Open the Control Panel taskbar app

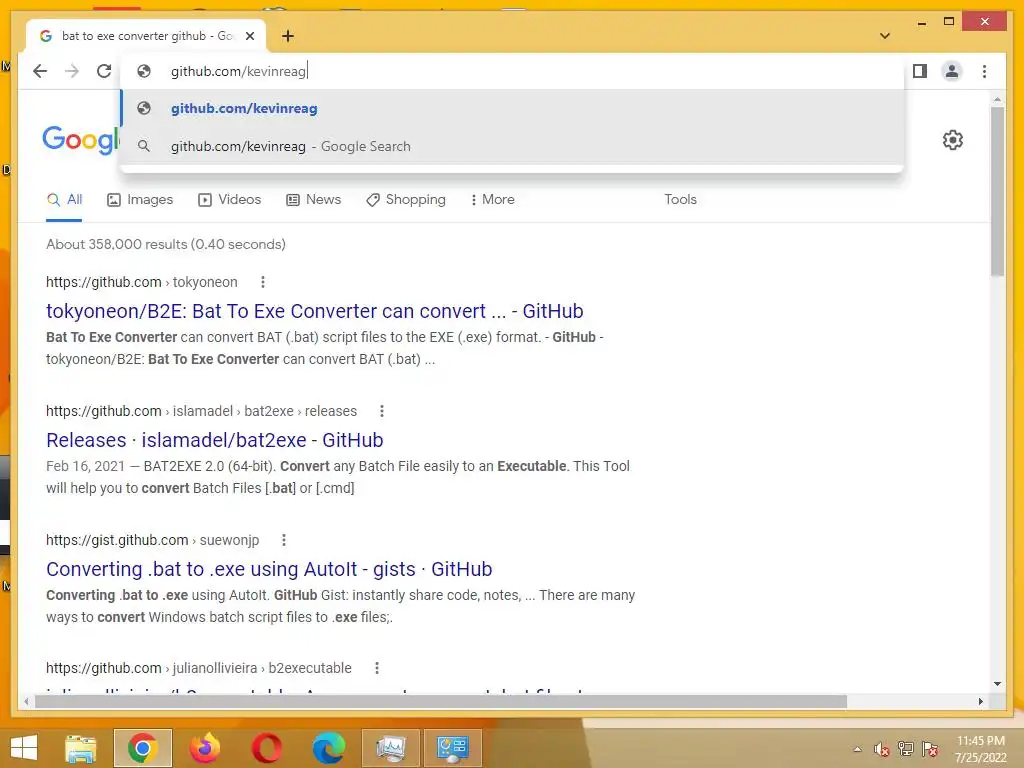(x=453, y=748)
